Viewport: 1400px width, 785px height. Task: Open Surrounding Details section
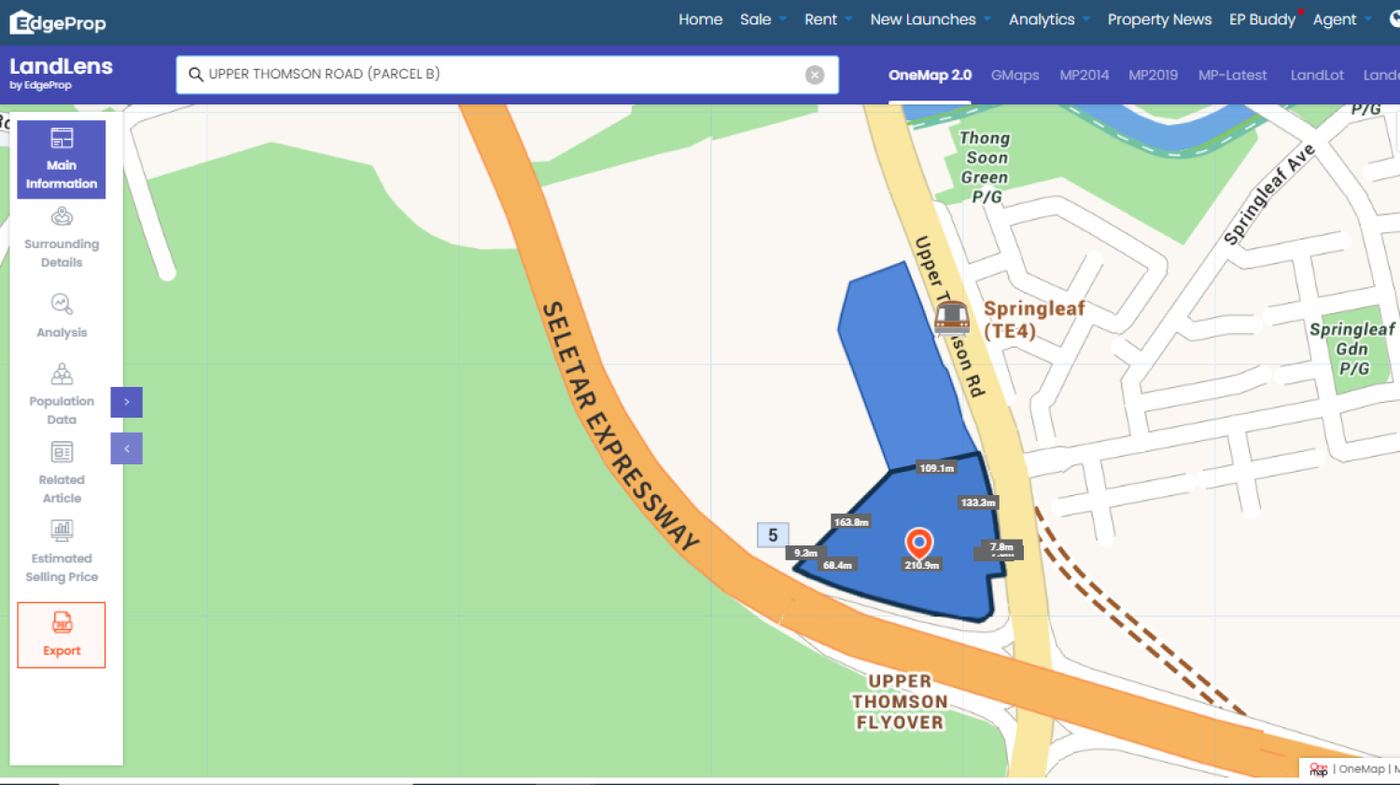pyautogui.click(x=61, y=237)
